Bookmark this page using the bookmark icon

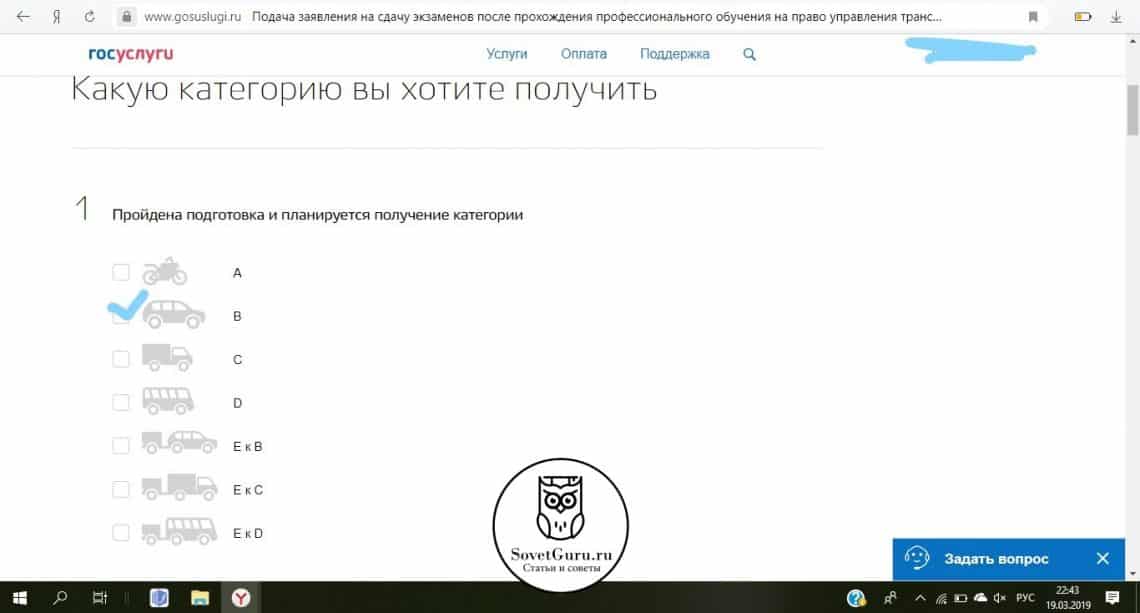pyautogui.click(x=1033, y=17)
